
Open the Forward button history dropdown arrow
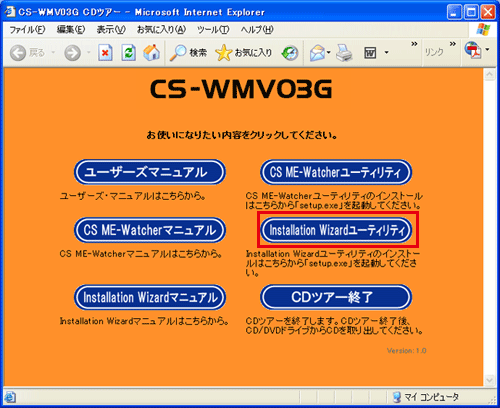[89, 52]
